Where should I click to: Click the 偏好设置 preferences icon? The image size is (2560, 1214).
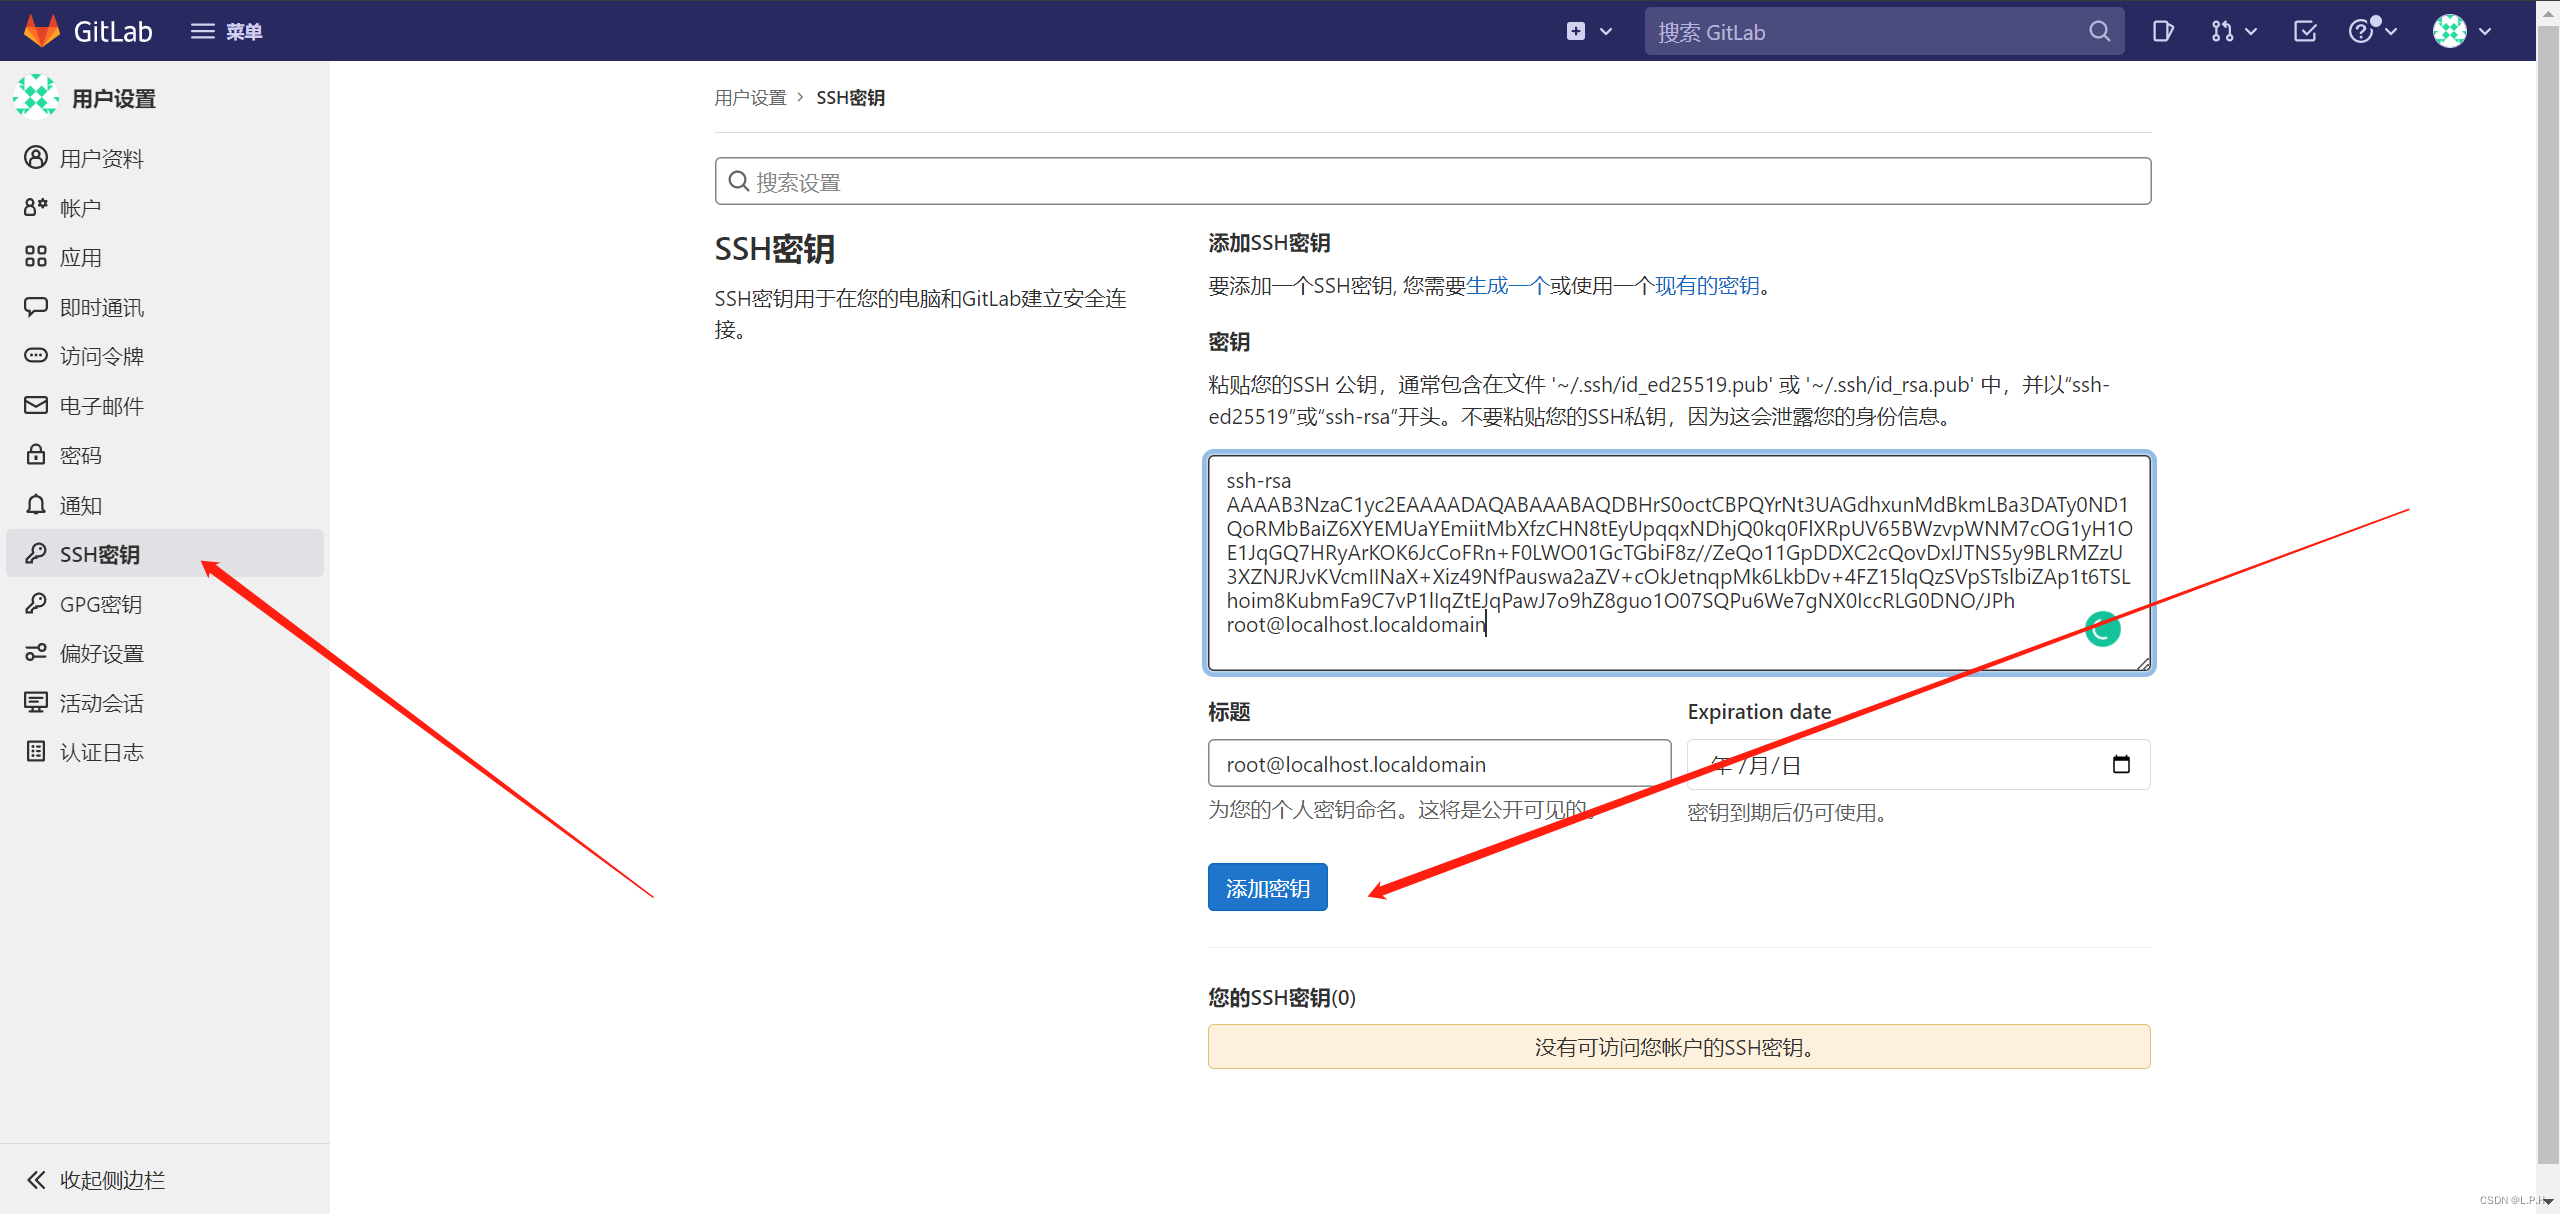(x=36, y=653)
